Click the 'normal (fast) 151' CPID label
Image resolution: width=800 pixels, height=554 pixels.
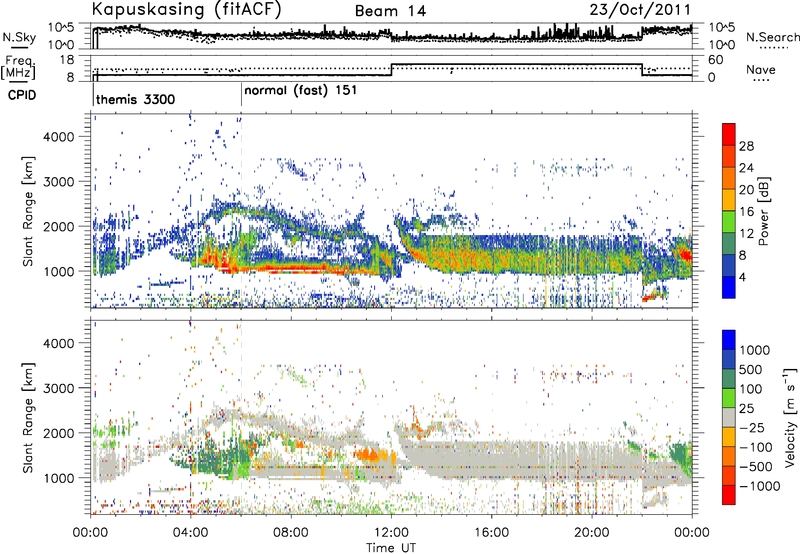301,91
